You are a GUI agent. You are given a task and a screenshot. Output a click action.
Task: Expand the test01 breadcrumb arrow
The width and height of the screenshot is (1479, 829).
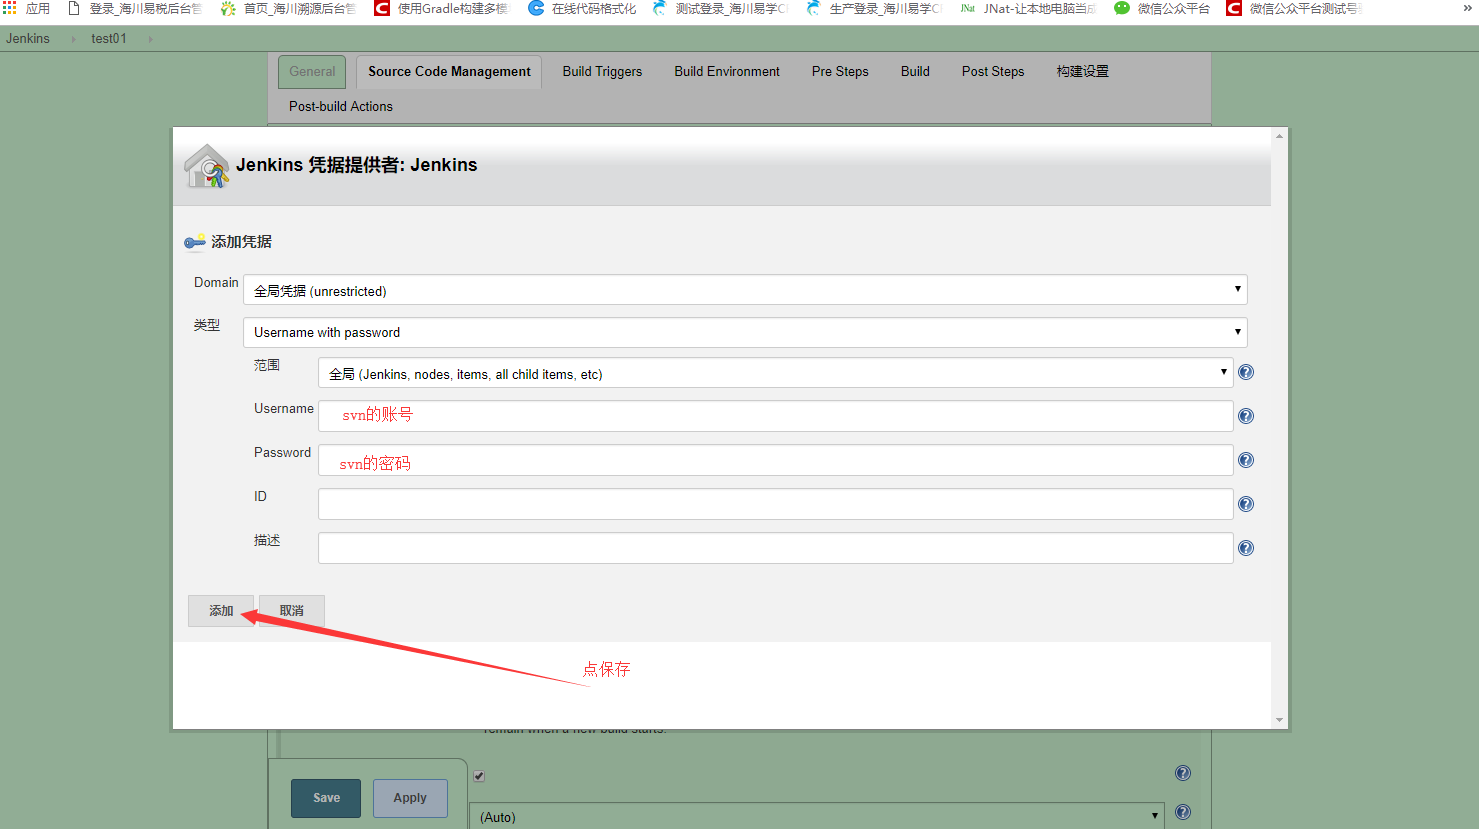[150, 39]
